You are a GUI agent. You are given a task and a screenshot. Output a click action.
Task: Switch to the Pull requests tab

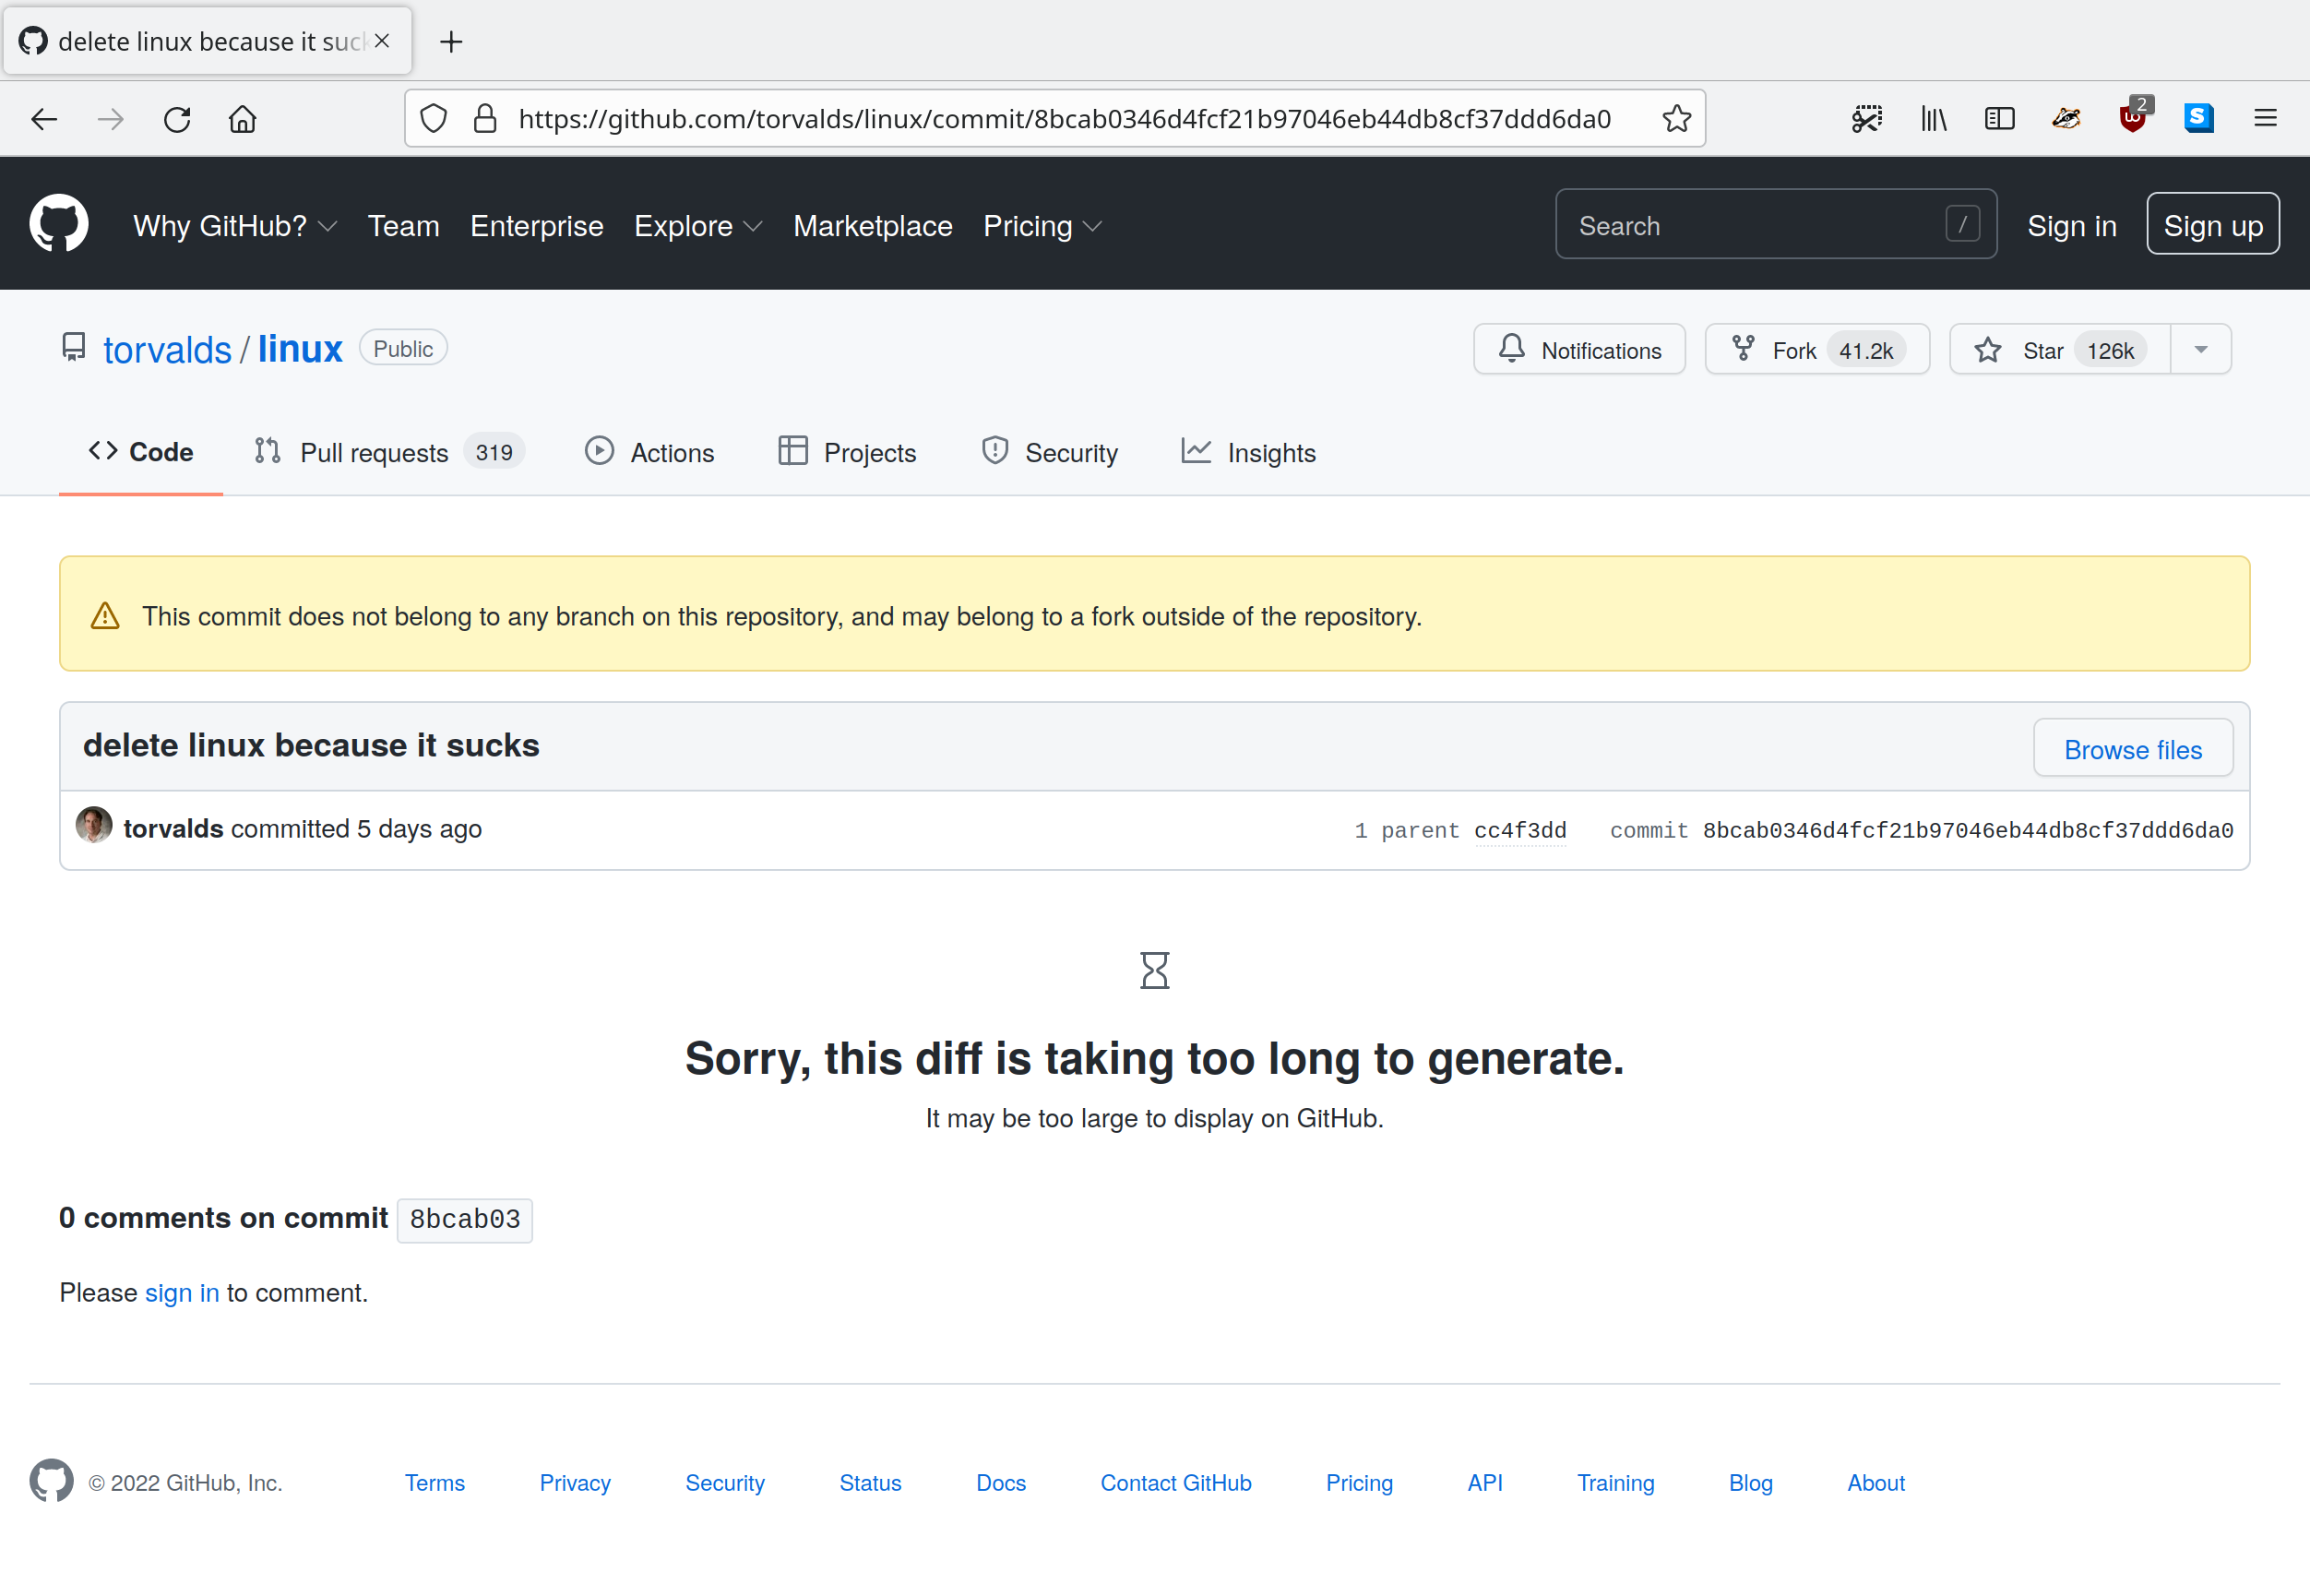390,452
